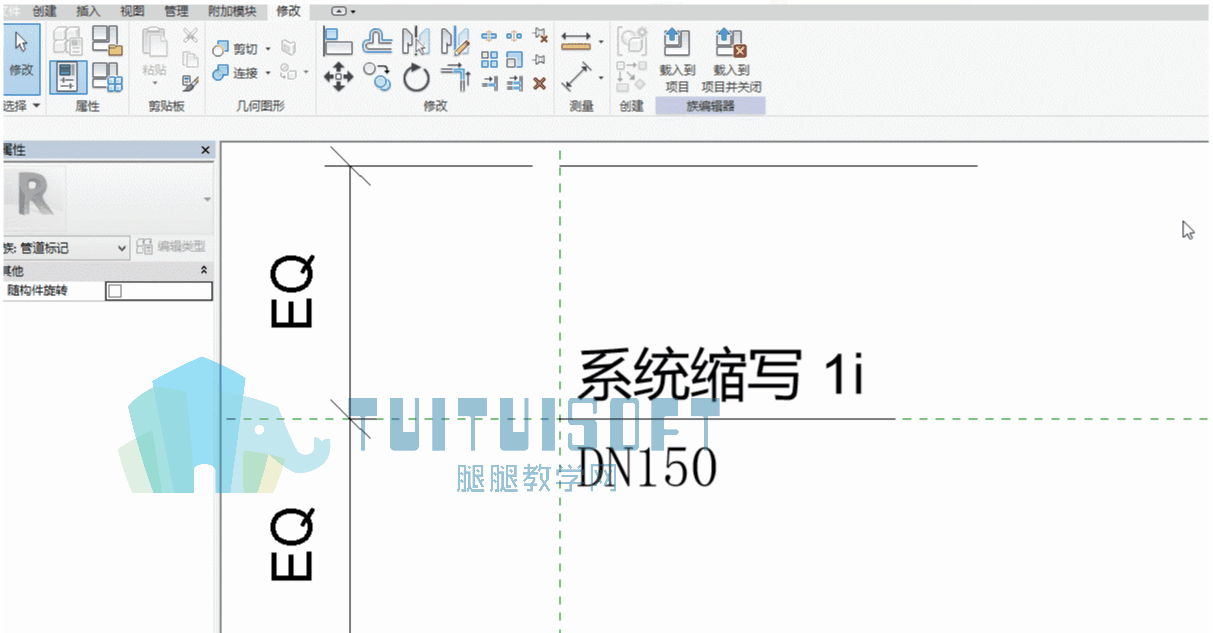Expand the Measure tool dropdown arrow
Image resolution: width=1213 pixels, height=633 pixels.
[x=600, y=42]
